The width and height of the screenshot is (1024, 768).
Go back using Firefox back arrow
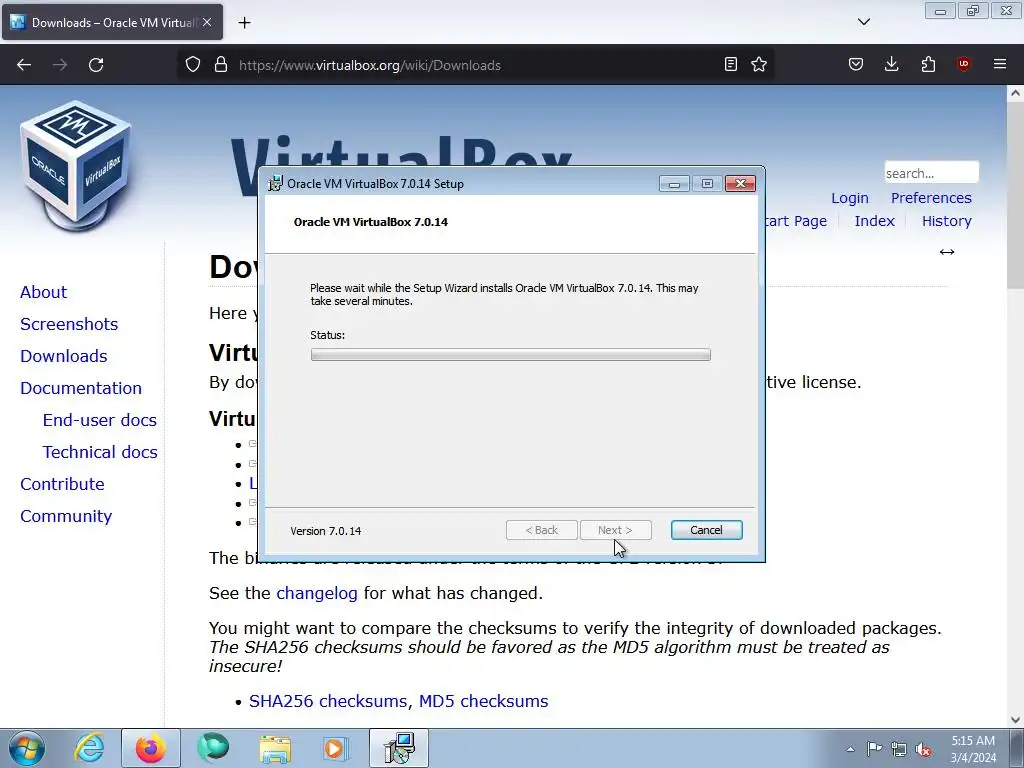(24, 65)
